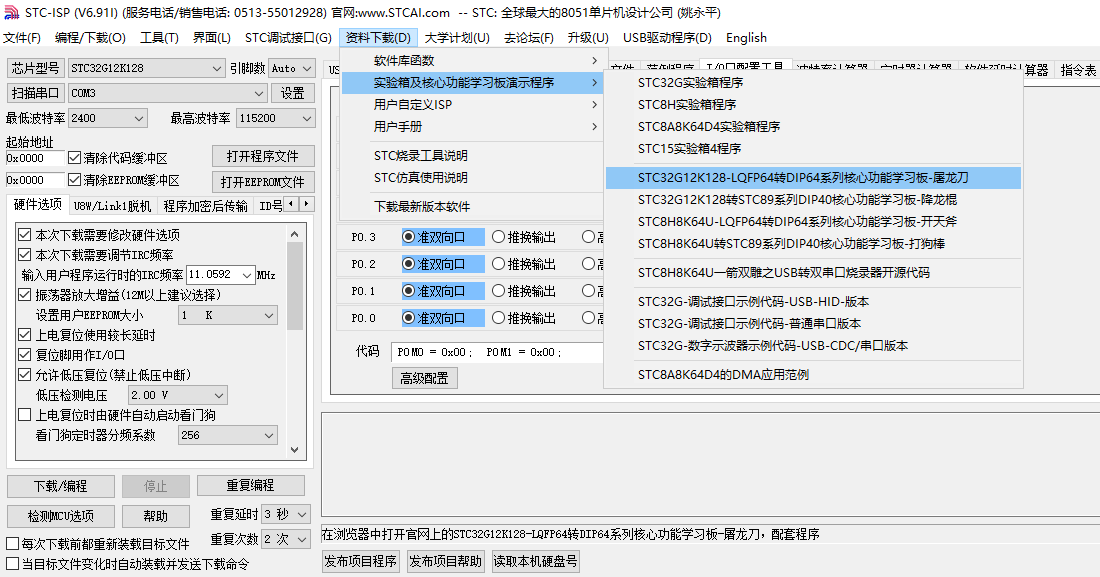The width and height of the screenshot is (1100, 577).
Task: Open the 工具(T) menu
Action: pos(159,38)
